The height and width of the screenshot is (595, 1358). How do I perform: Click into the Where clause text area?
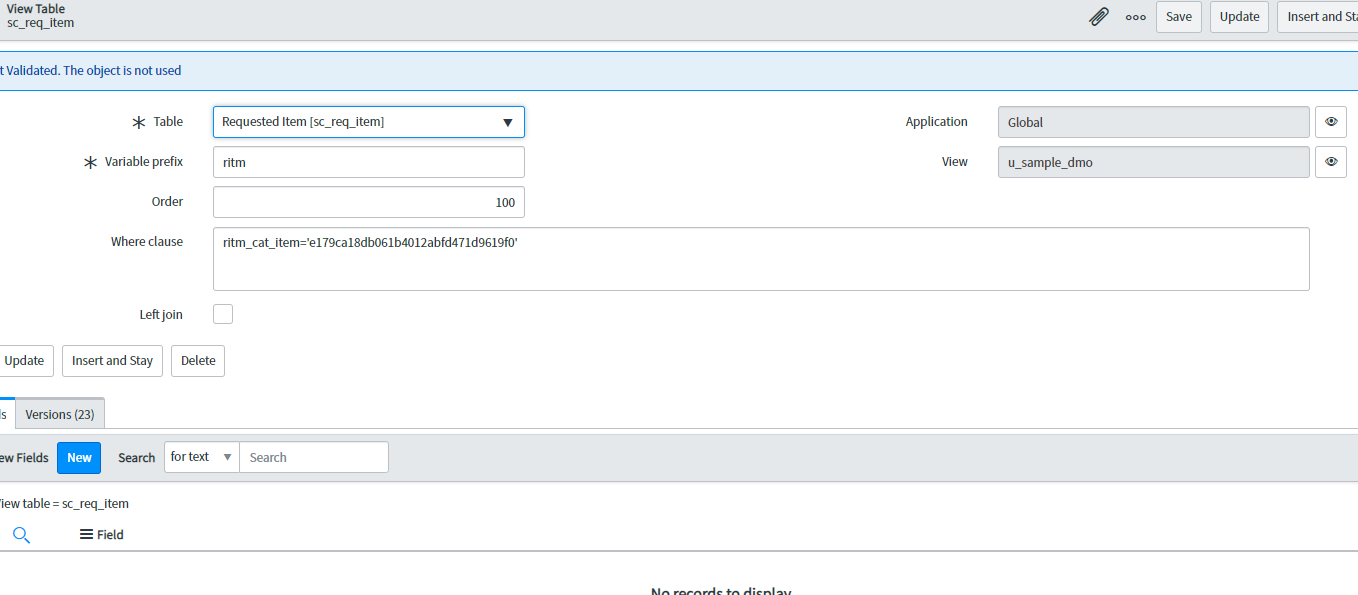point(761,259)
